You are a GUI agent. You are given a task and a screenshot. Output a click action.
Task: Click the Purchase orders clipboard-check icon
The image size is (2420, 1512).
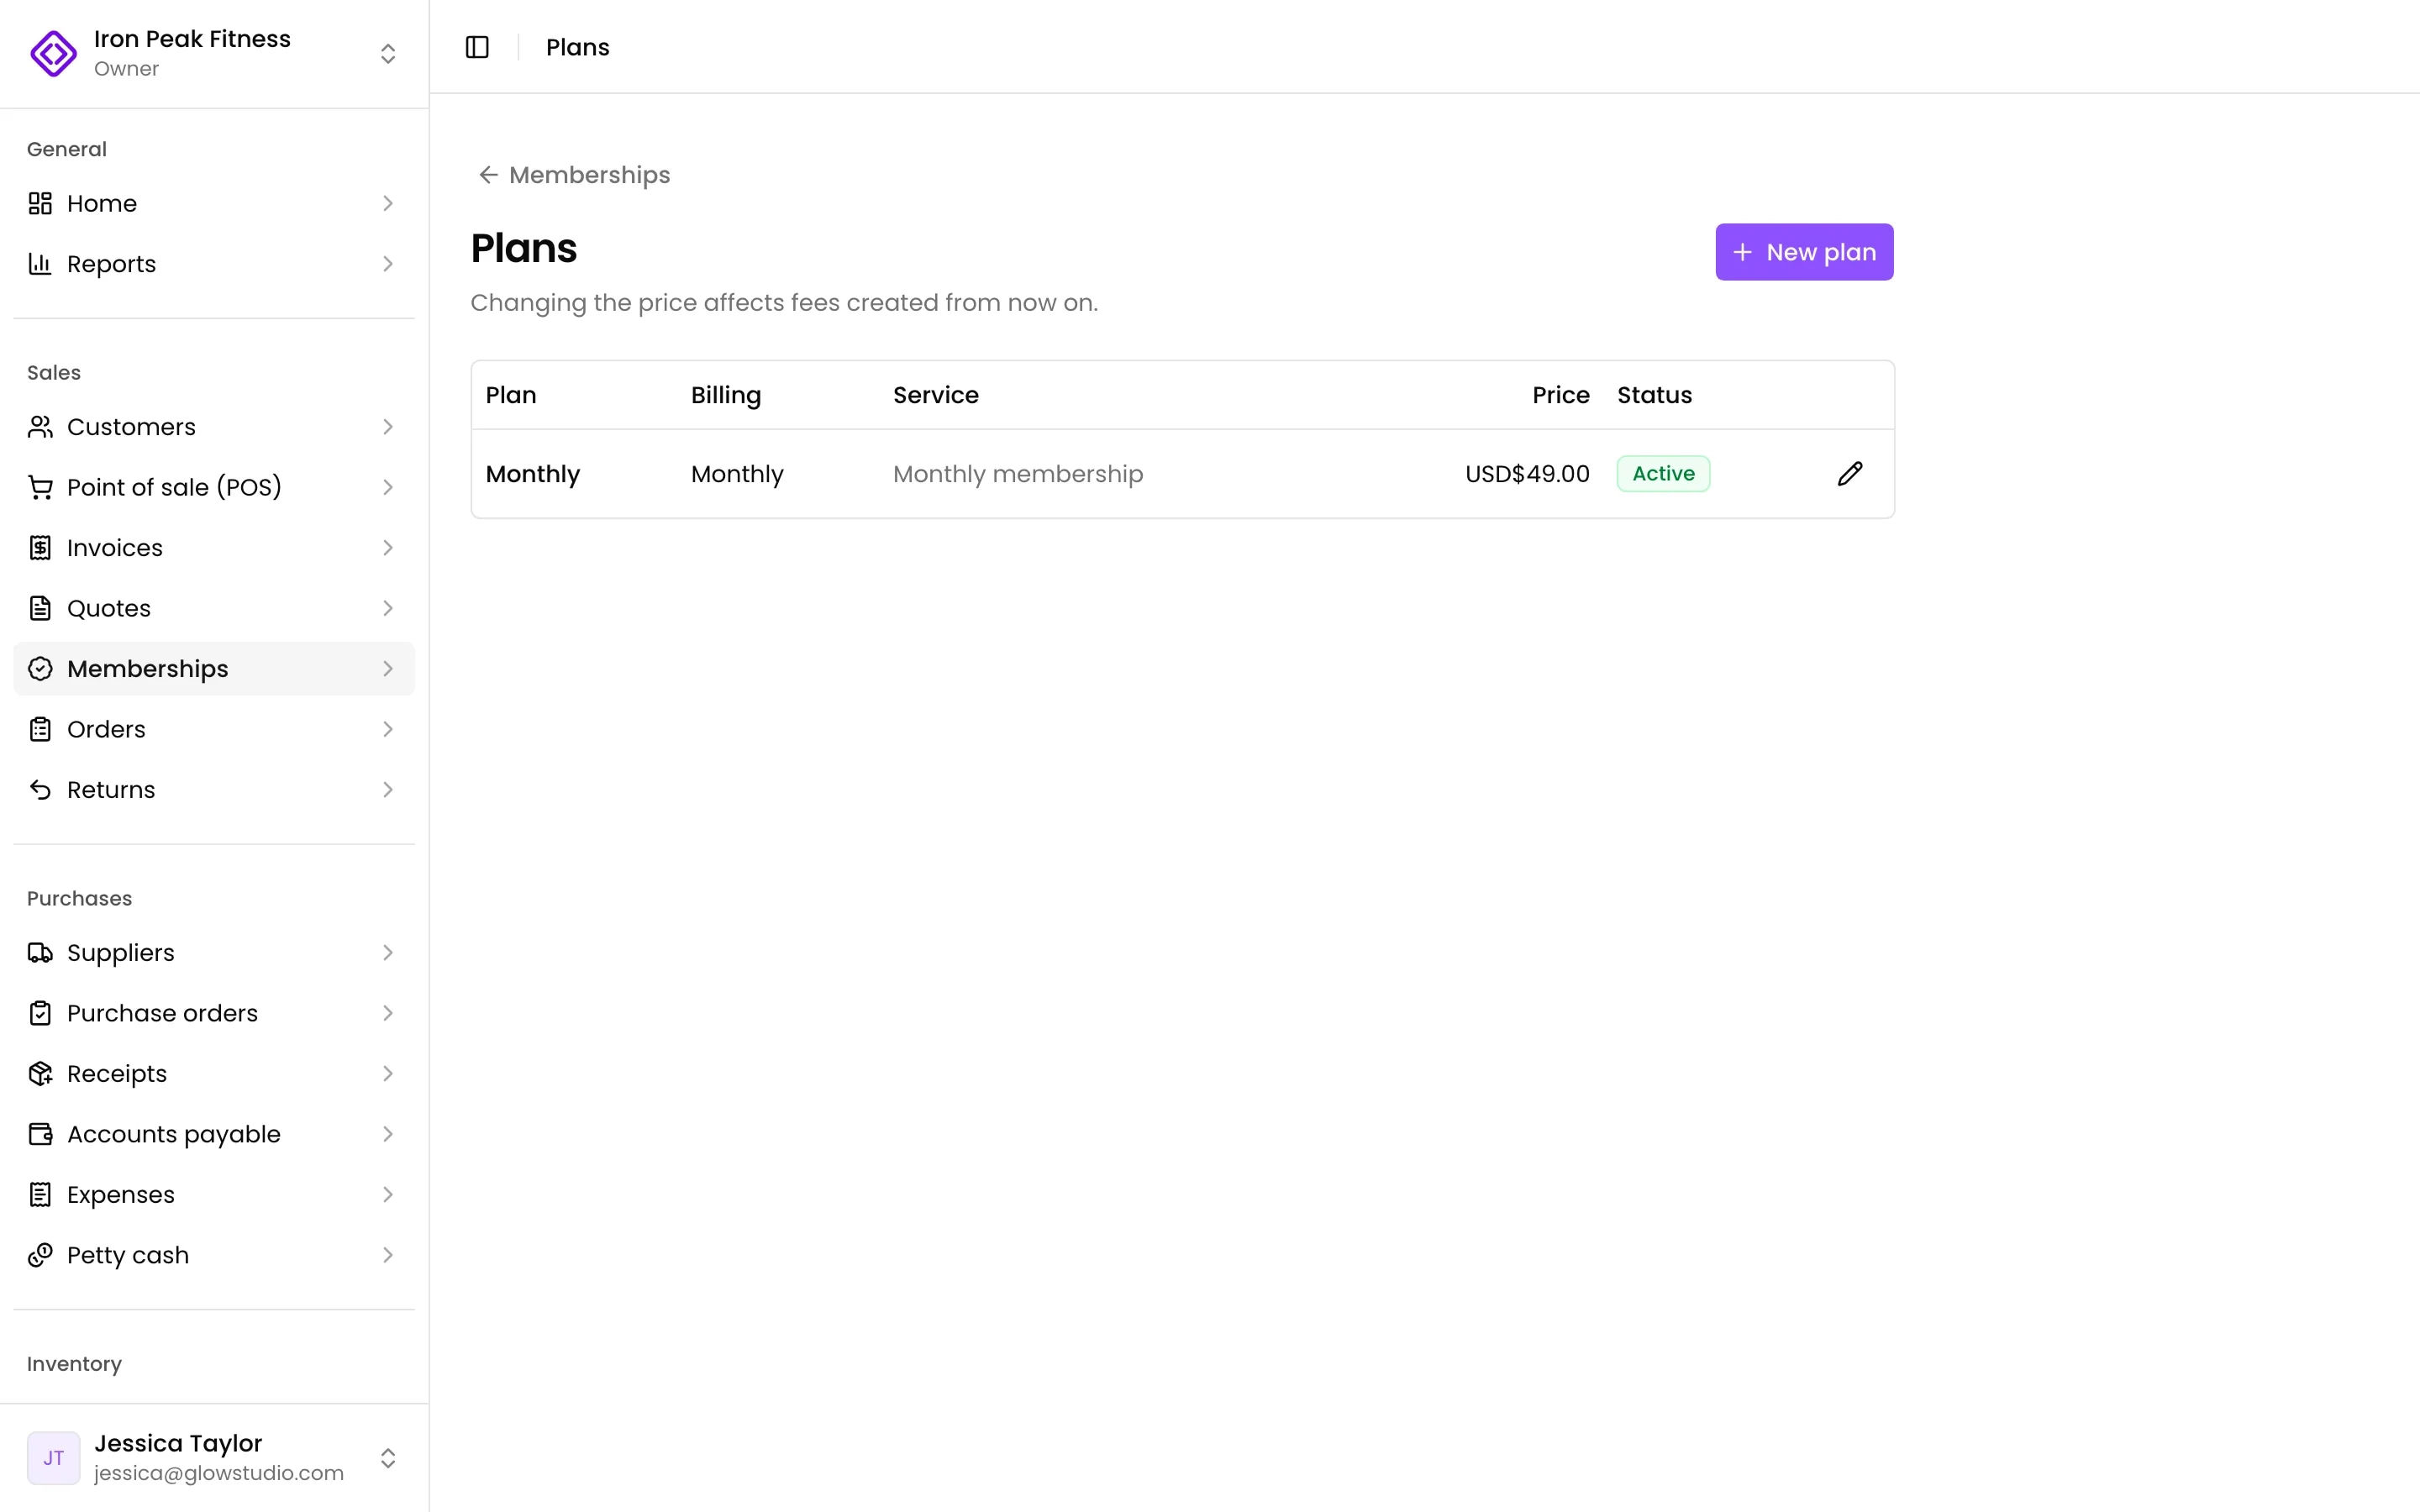(x=40, y=1013)
